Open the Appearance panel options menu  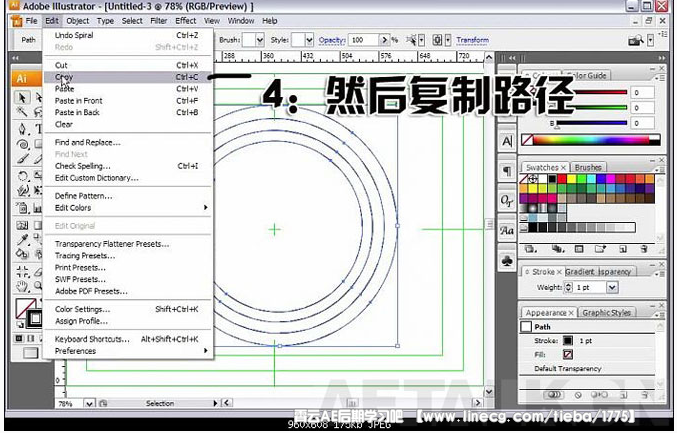coord(659,314)
